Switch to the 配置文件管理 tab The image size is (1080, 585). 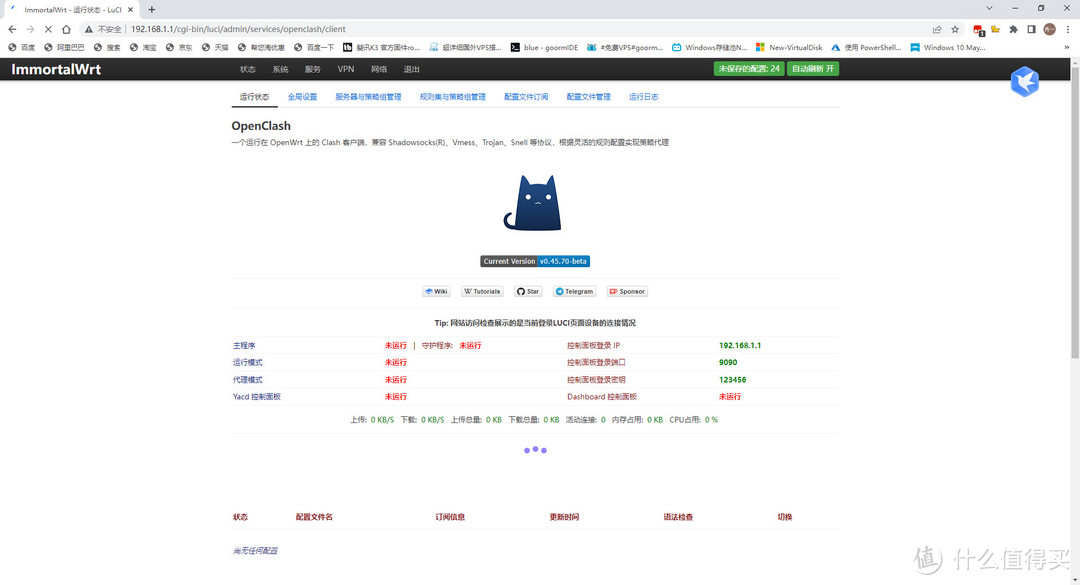point(588,97)
